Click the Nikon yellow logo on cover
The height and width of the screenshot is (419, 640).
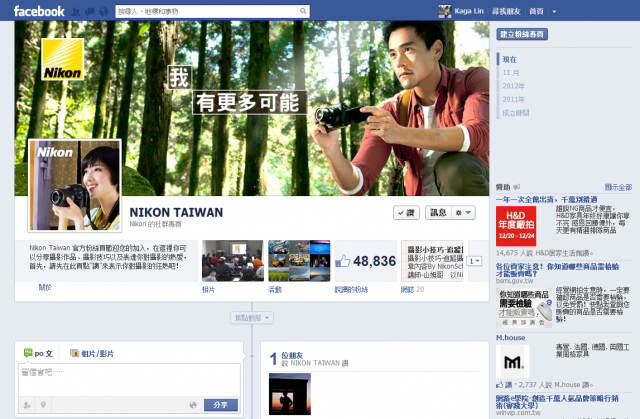coord(62,59)
